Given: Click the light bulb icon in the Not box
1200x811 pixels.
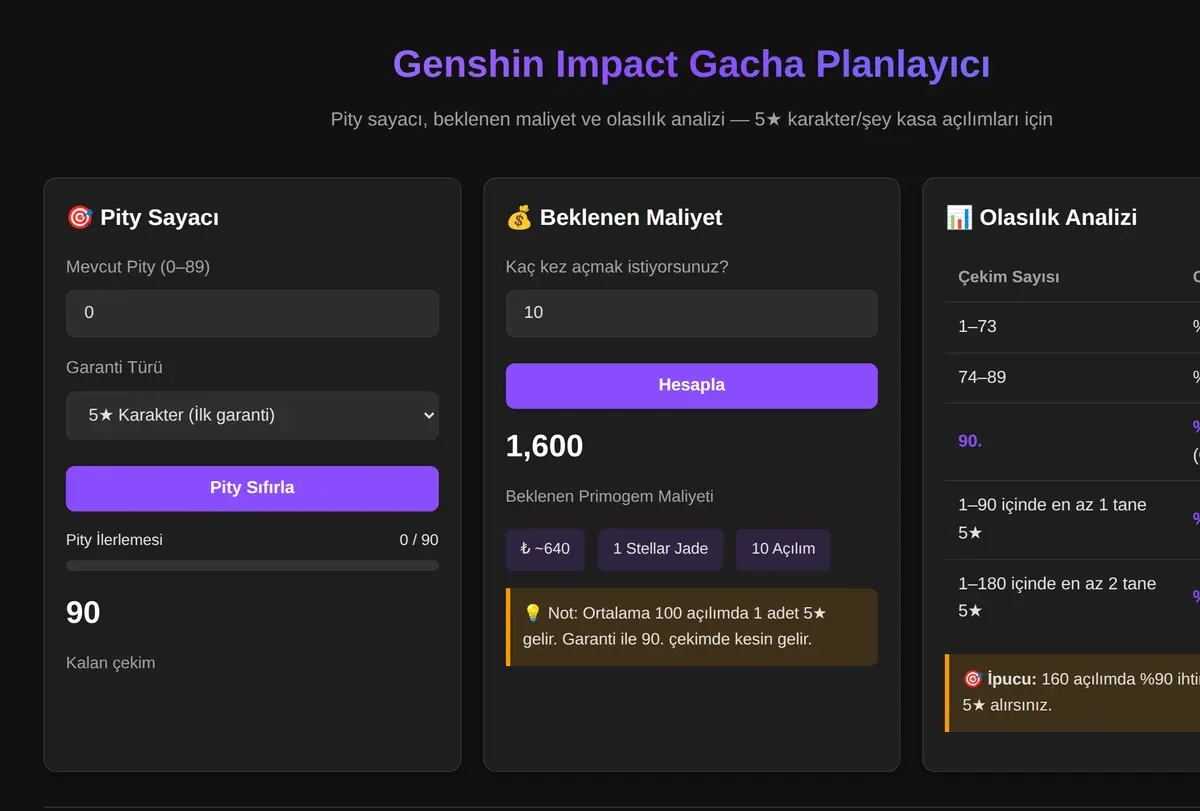Looking at the screenshot, I should [x=532, y=612].
